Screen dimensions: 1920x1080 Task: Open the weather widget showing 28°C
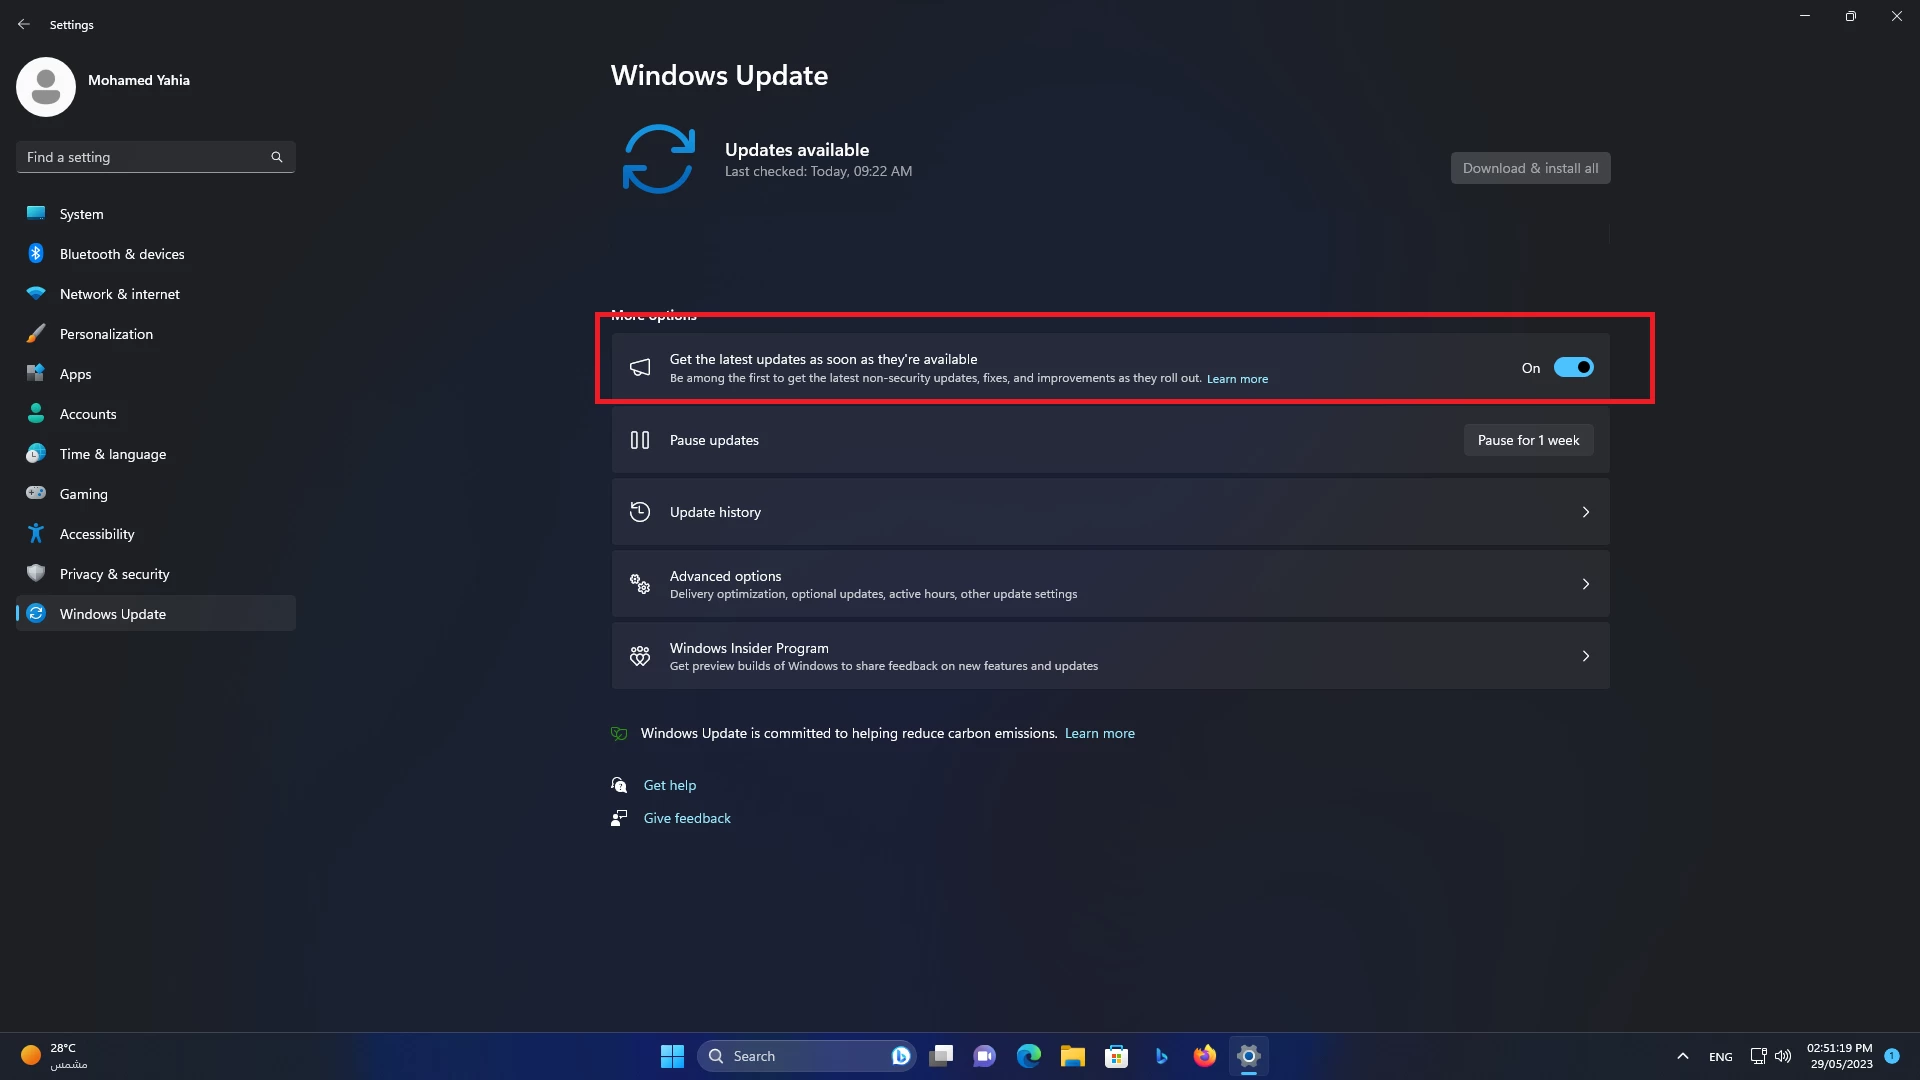[55, 1056]
